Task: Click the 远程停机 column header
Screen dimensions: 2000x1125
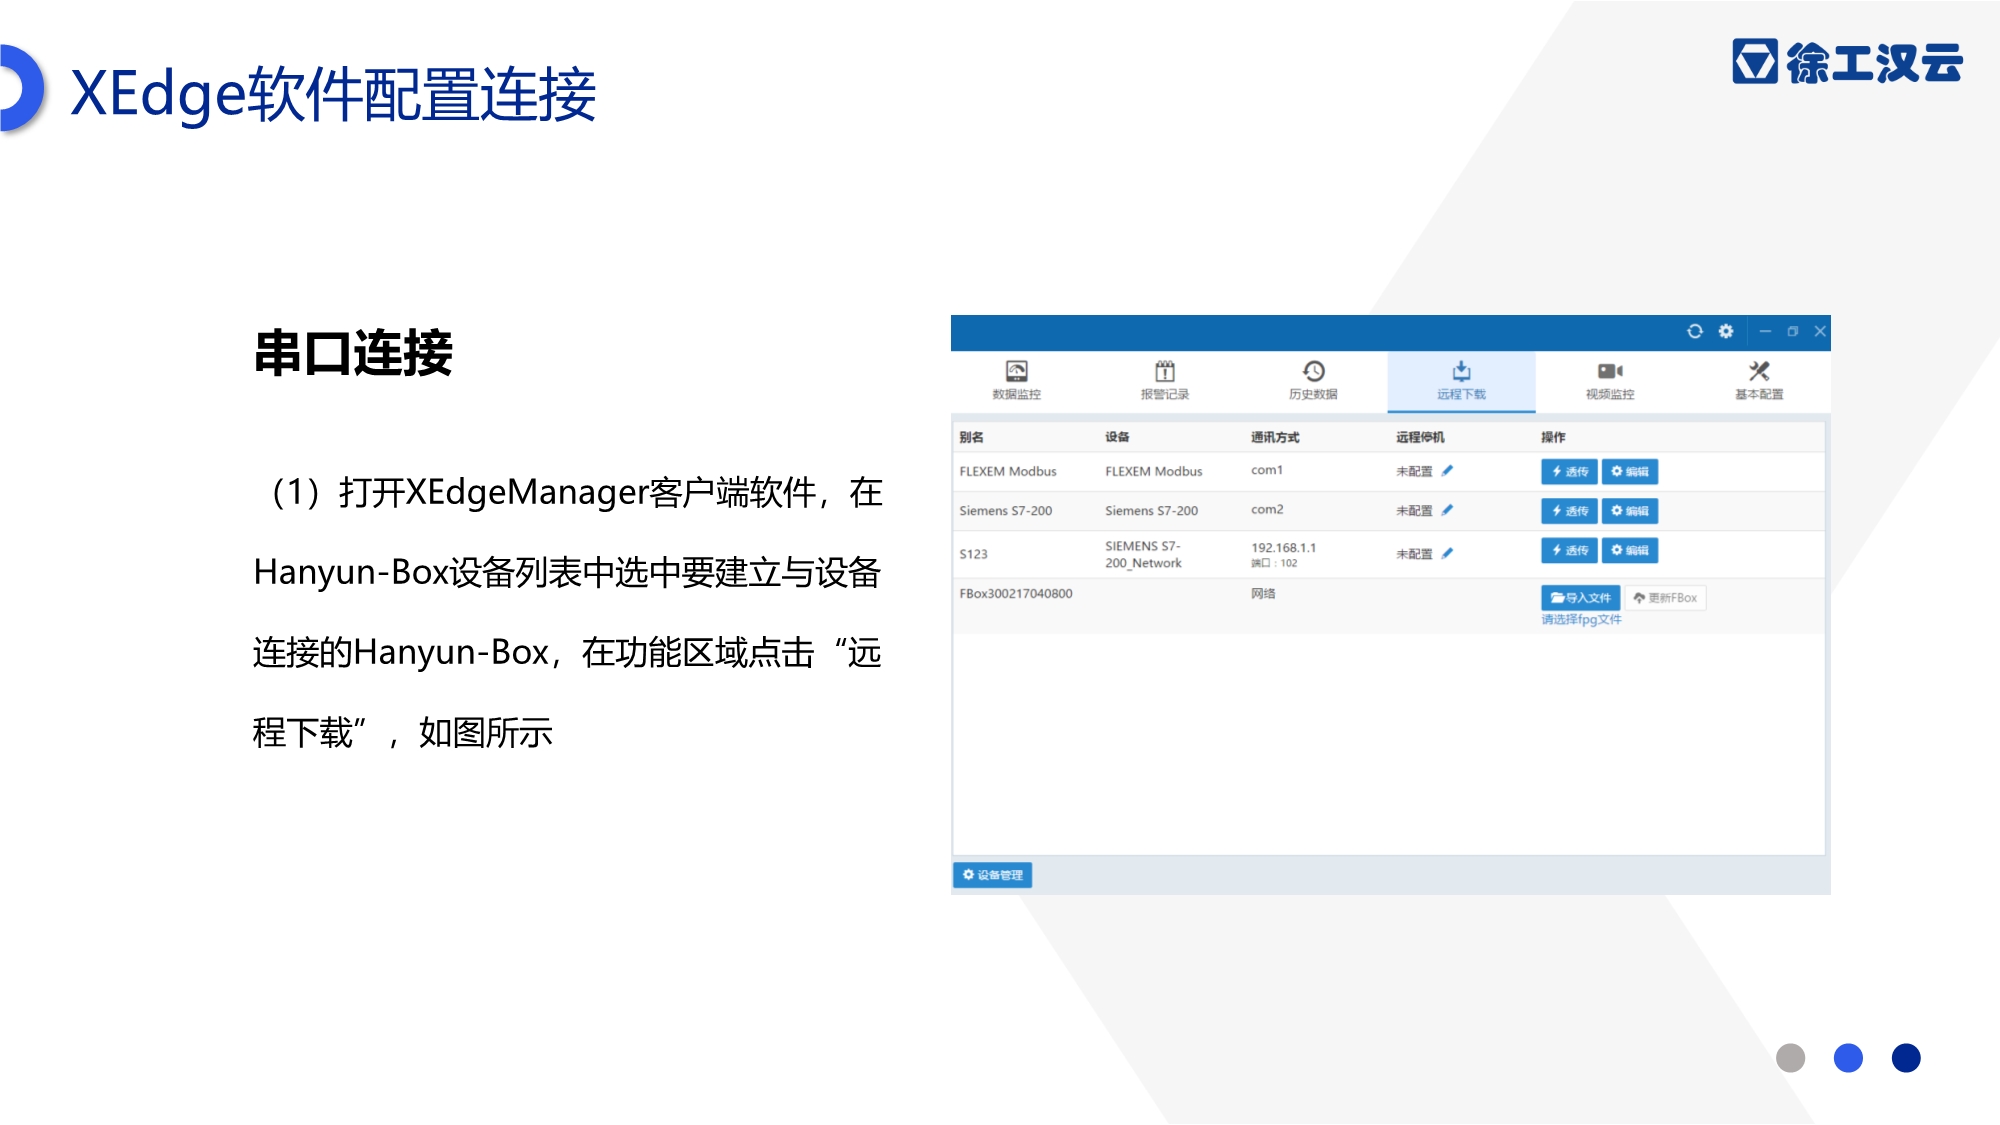Action: [1420, 437]
